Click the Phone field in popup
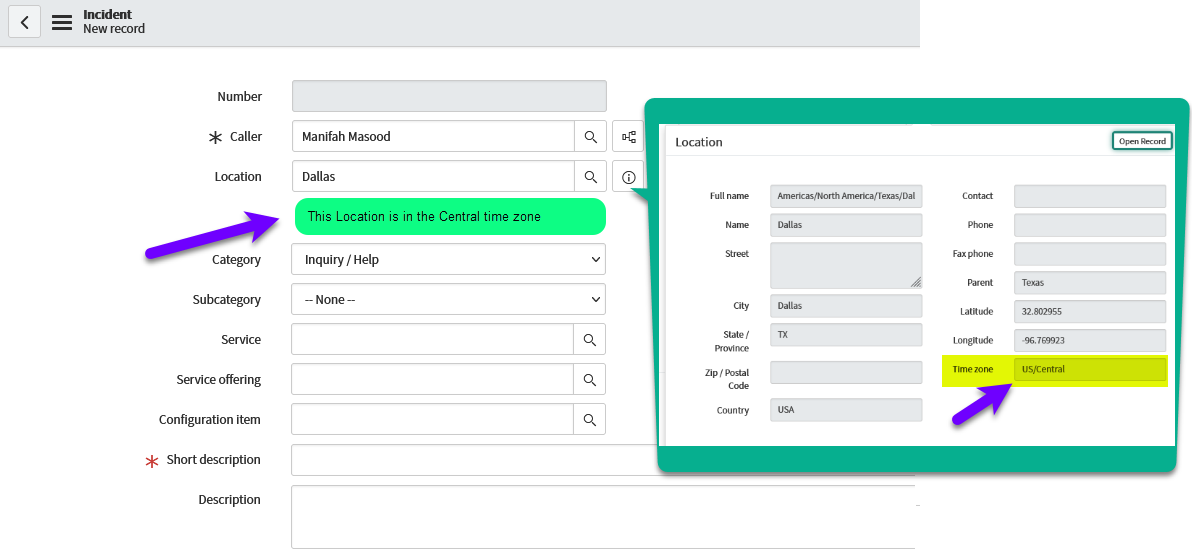The width and height of the screenshot is (1192, 555). (x=1090, y=224)
